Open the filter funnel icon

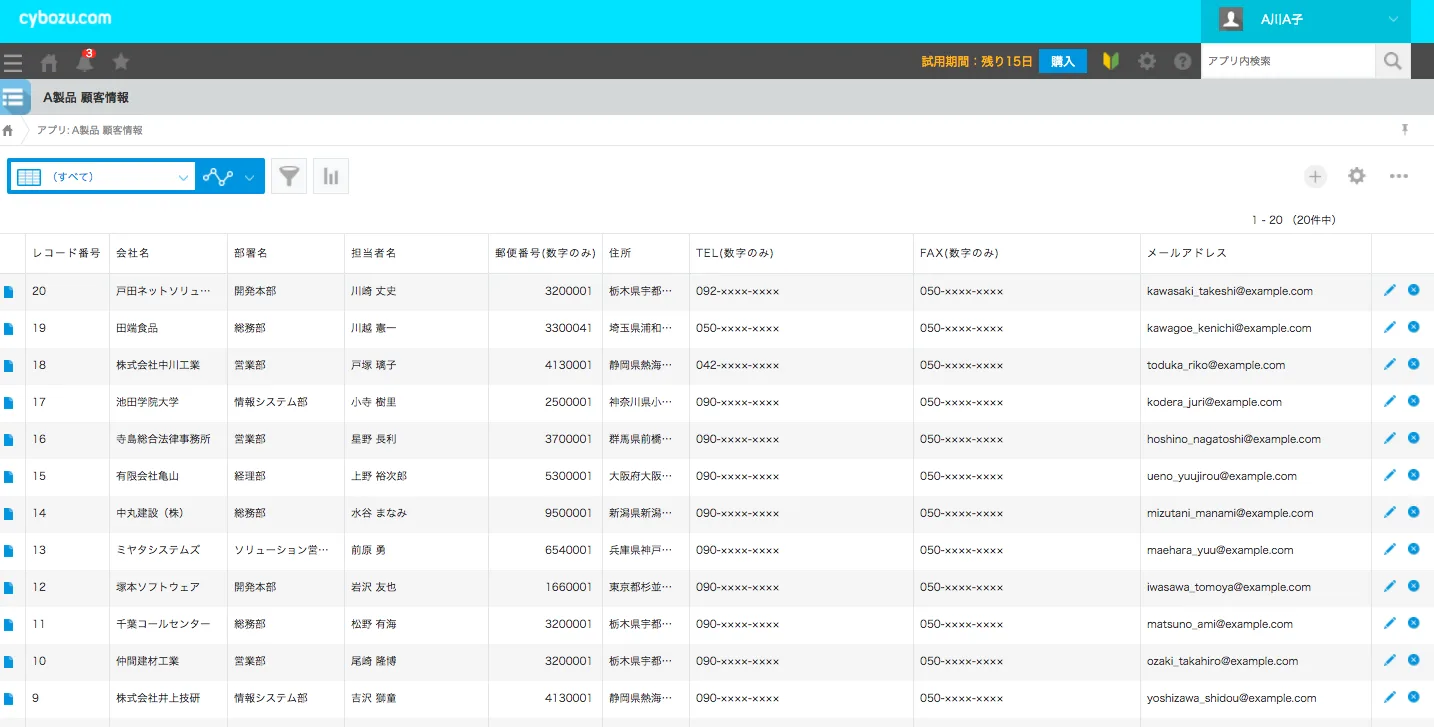(x=289, y=177)
